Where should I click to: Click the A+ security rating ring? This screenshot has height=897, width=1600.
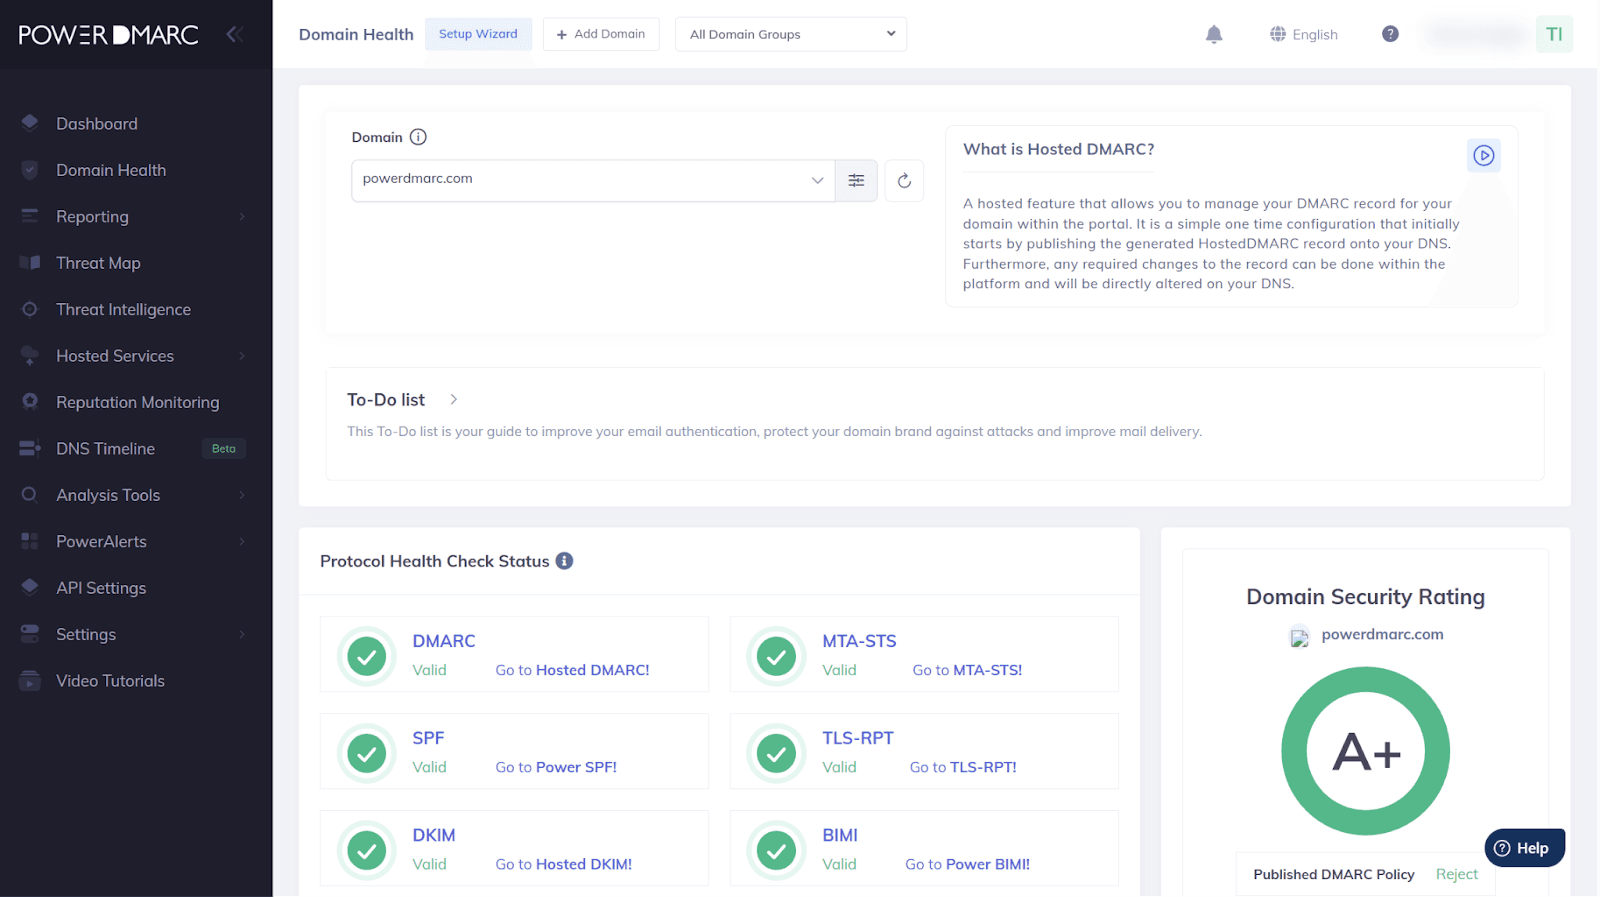tap(1365, 751)
